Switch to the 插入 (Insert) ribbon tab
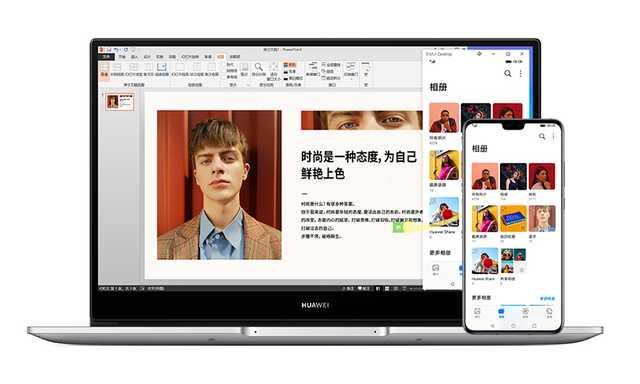Screen dimensions: 640x384 click(134, 57)
